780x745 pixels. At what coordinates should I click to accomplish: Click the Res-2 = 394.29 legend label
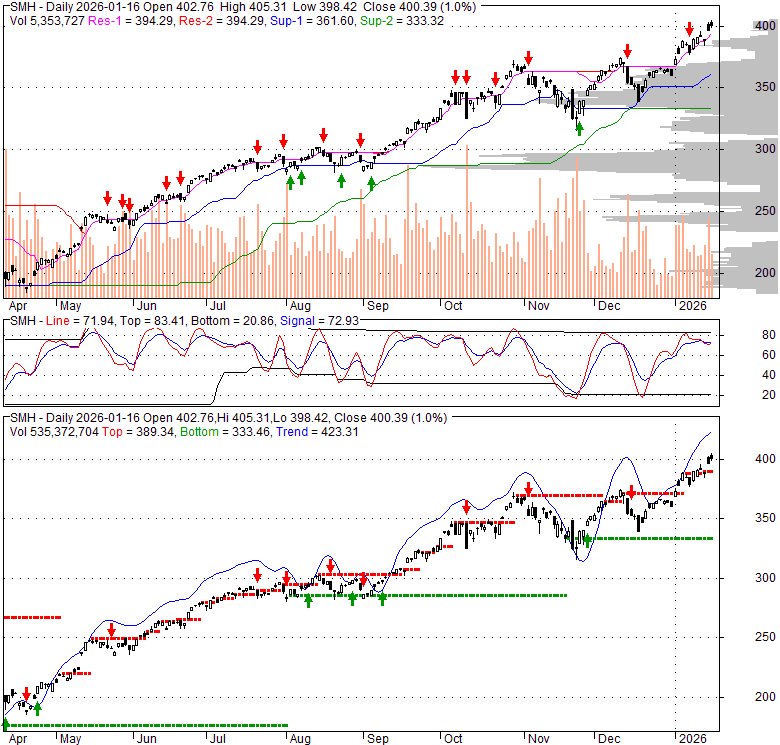point(222,21)
